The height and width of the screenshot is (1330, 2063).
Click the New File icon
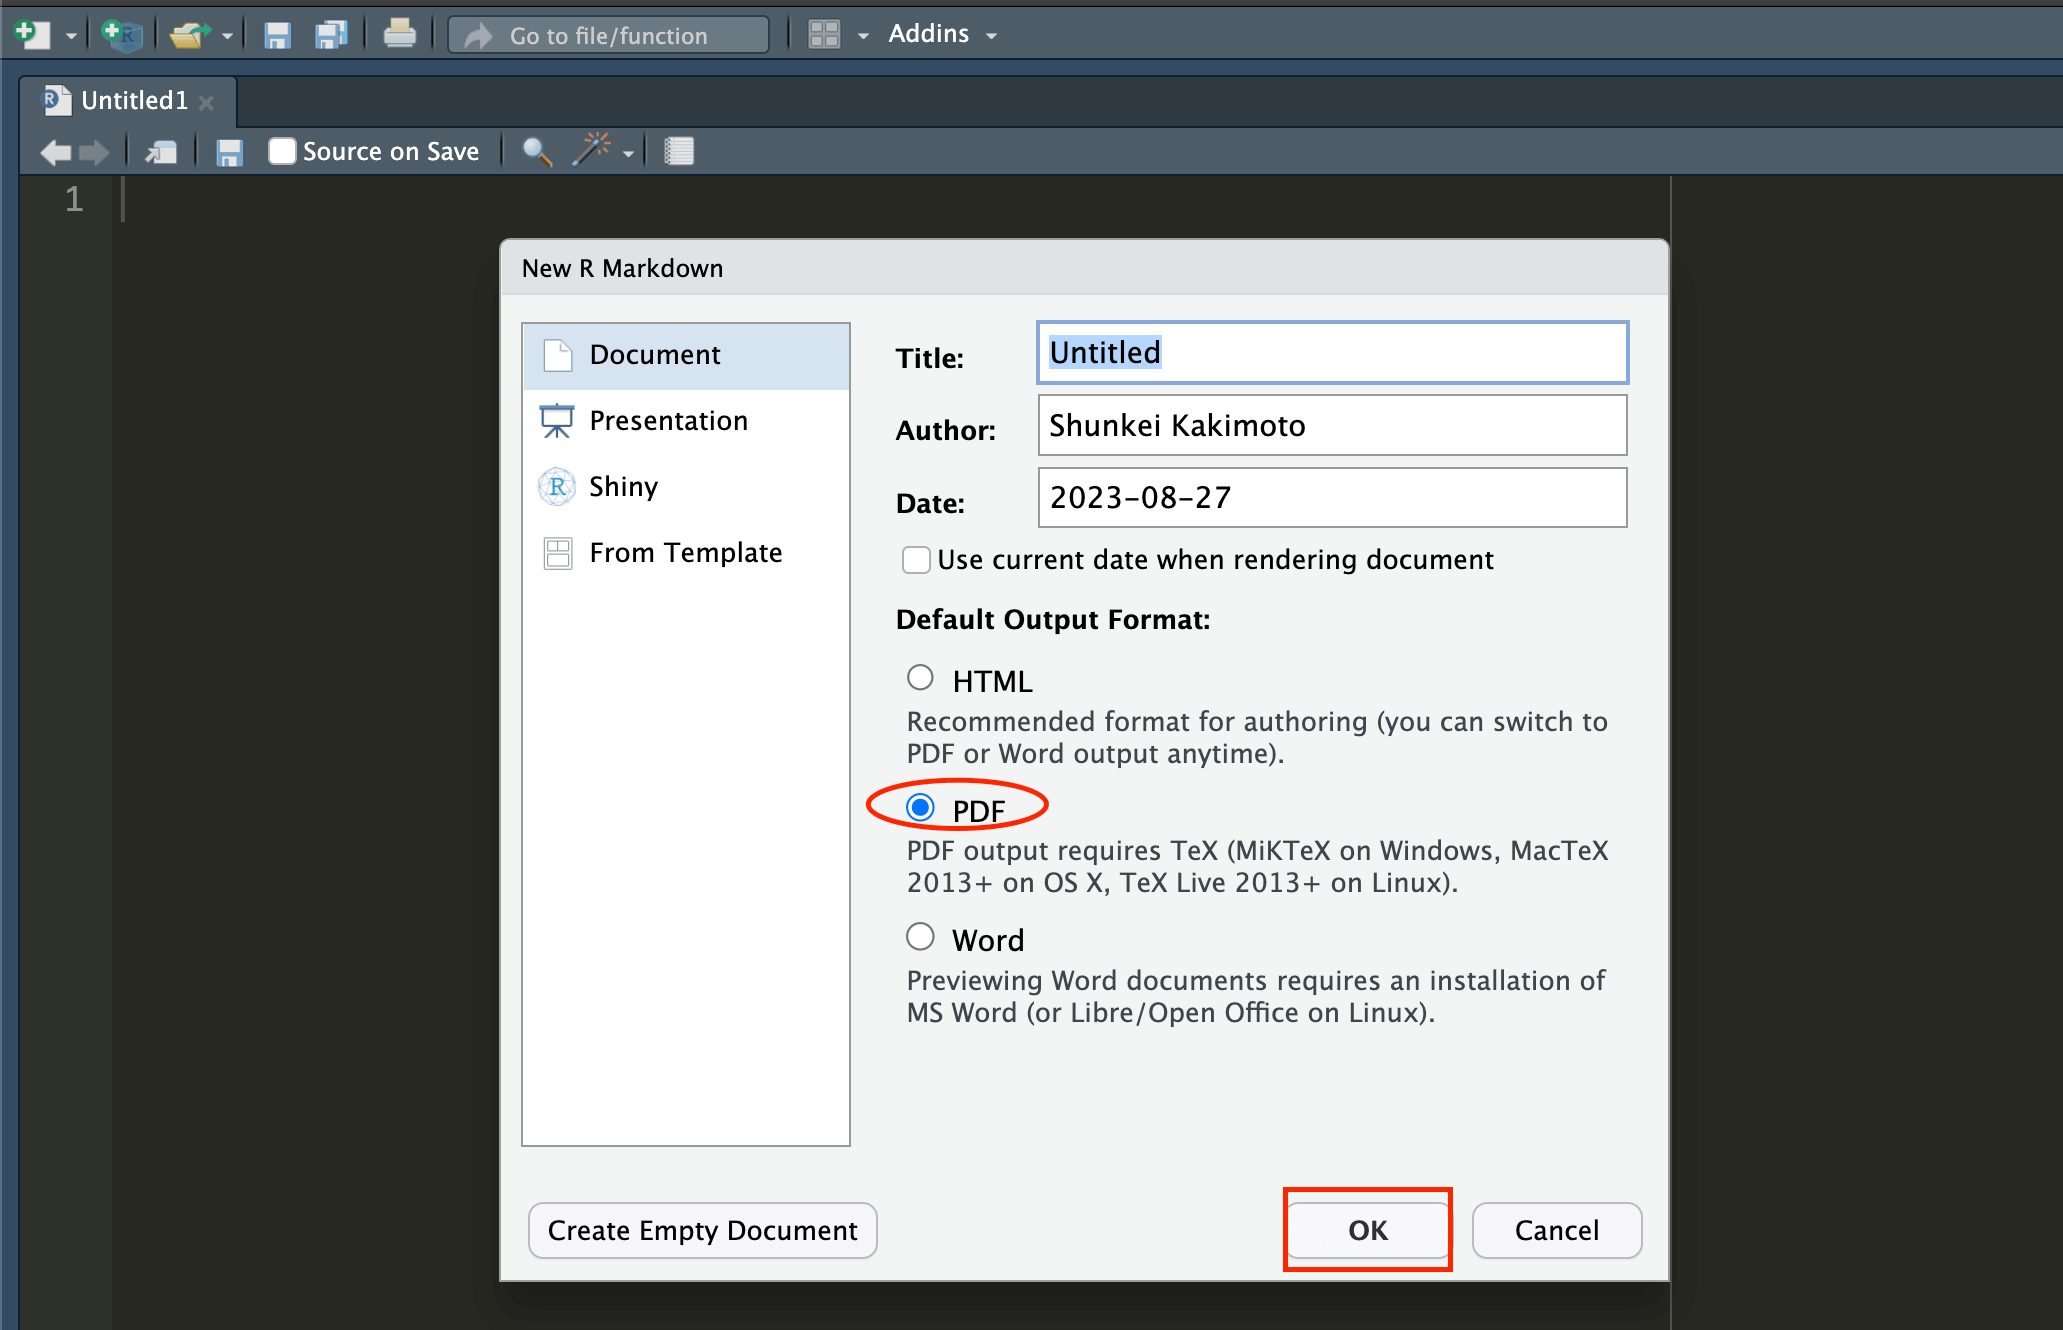tap(32, 35)
